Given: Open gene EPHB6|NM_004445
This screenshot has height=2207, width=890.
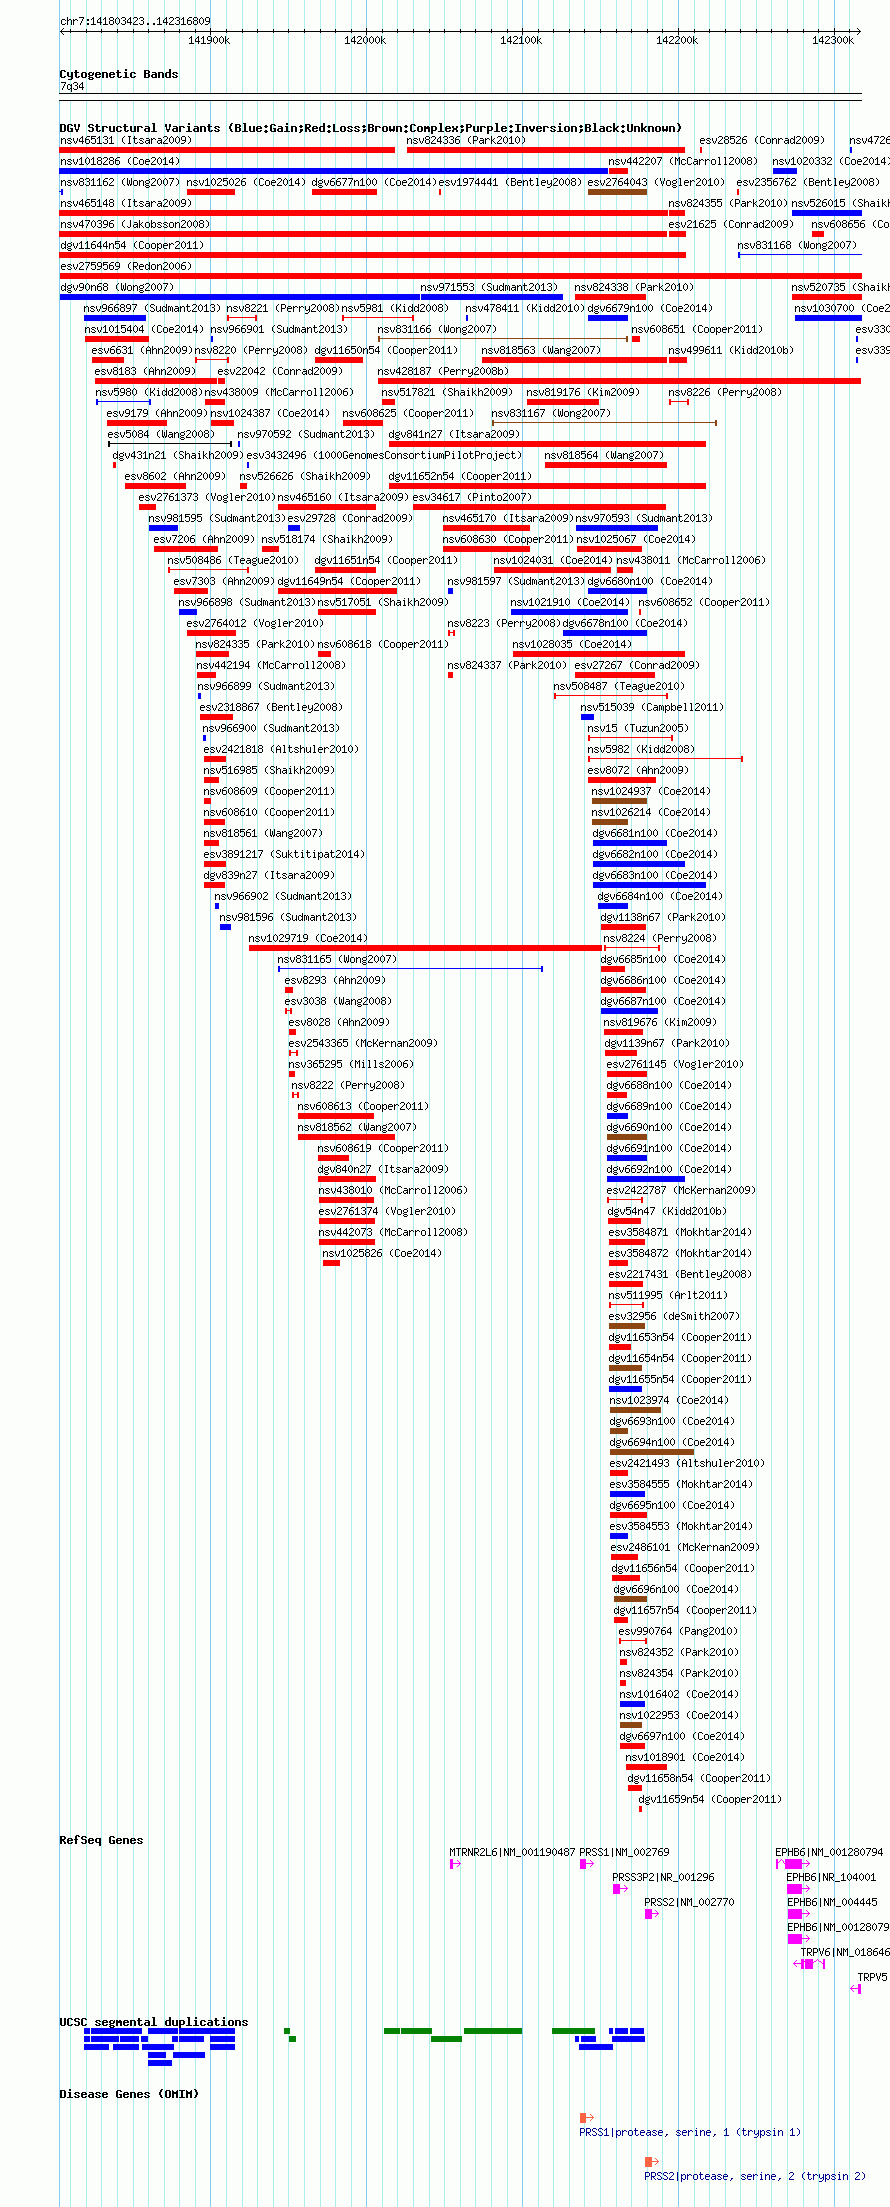Looking at the screenshot, I should click(x=832, y=1903).
